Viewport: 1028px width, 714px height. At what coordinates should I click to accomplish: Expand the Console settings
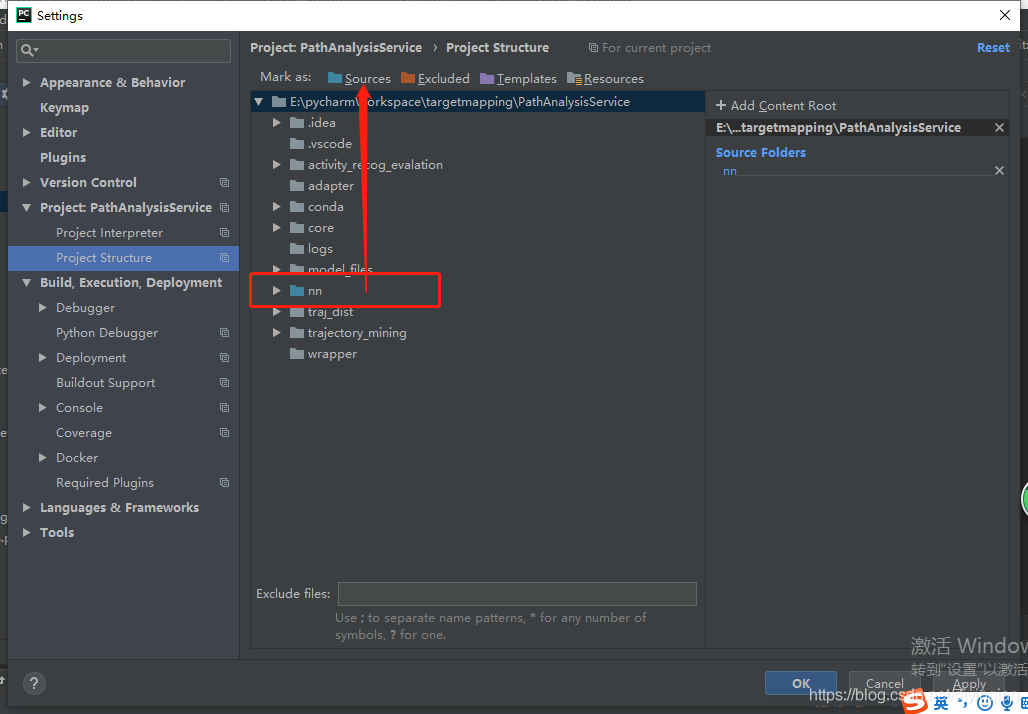pos(43,408)
